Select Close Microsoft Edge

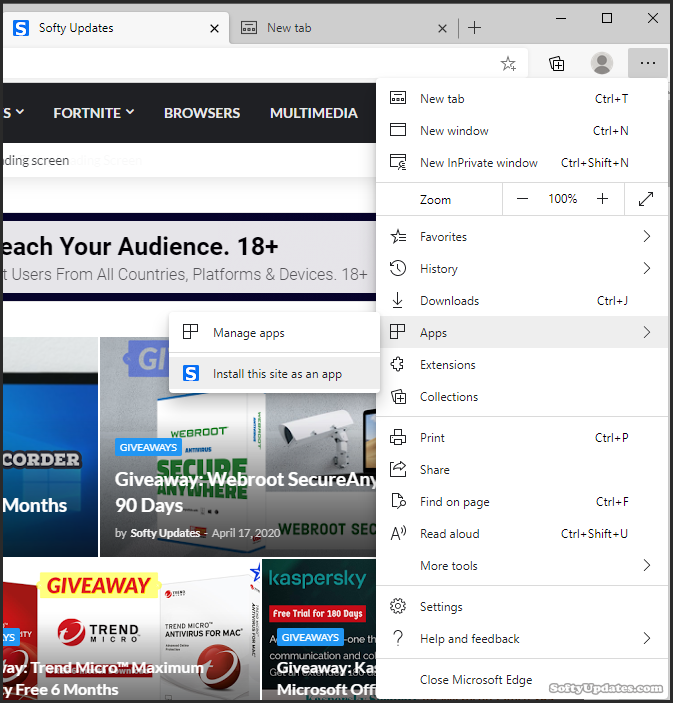click(522, 680)
